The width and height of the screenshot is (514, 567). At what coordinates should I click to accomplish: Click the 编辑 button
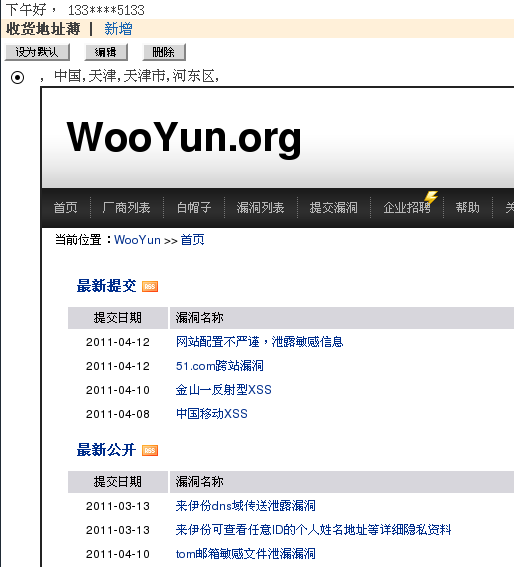(106, 52)
